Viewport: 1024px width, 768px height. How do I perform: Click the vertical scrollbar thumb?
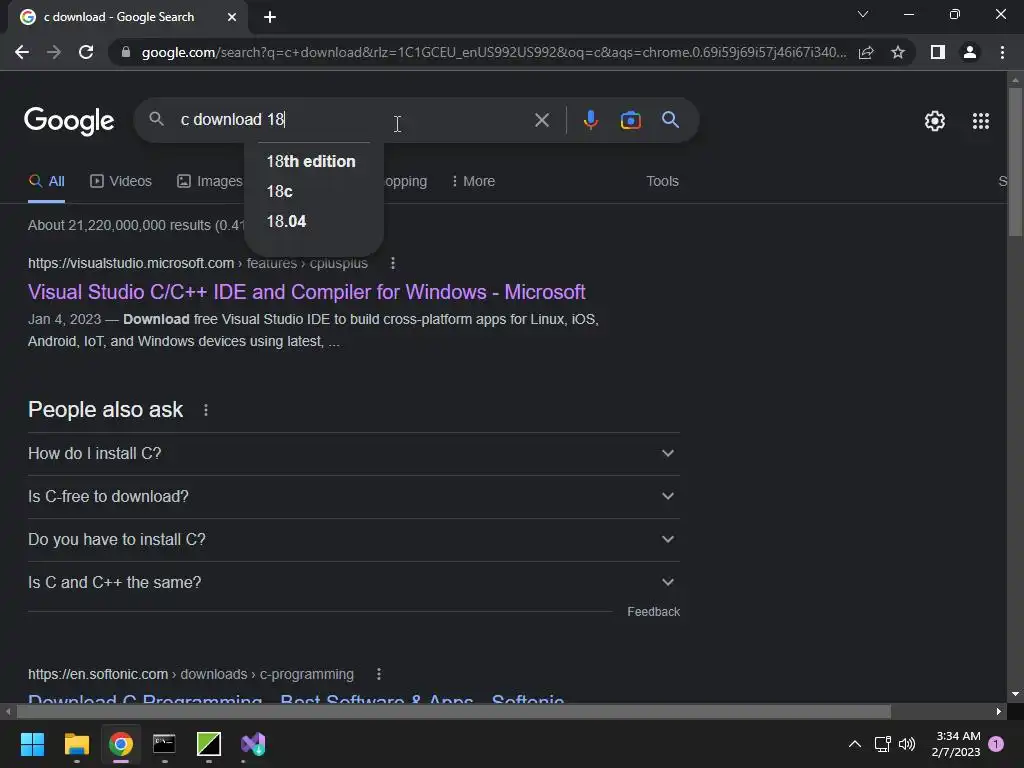pos(1014,161)
